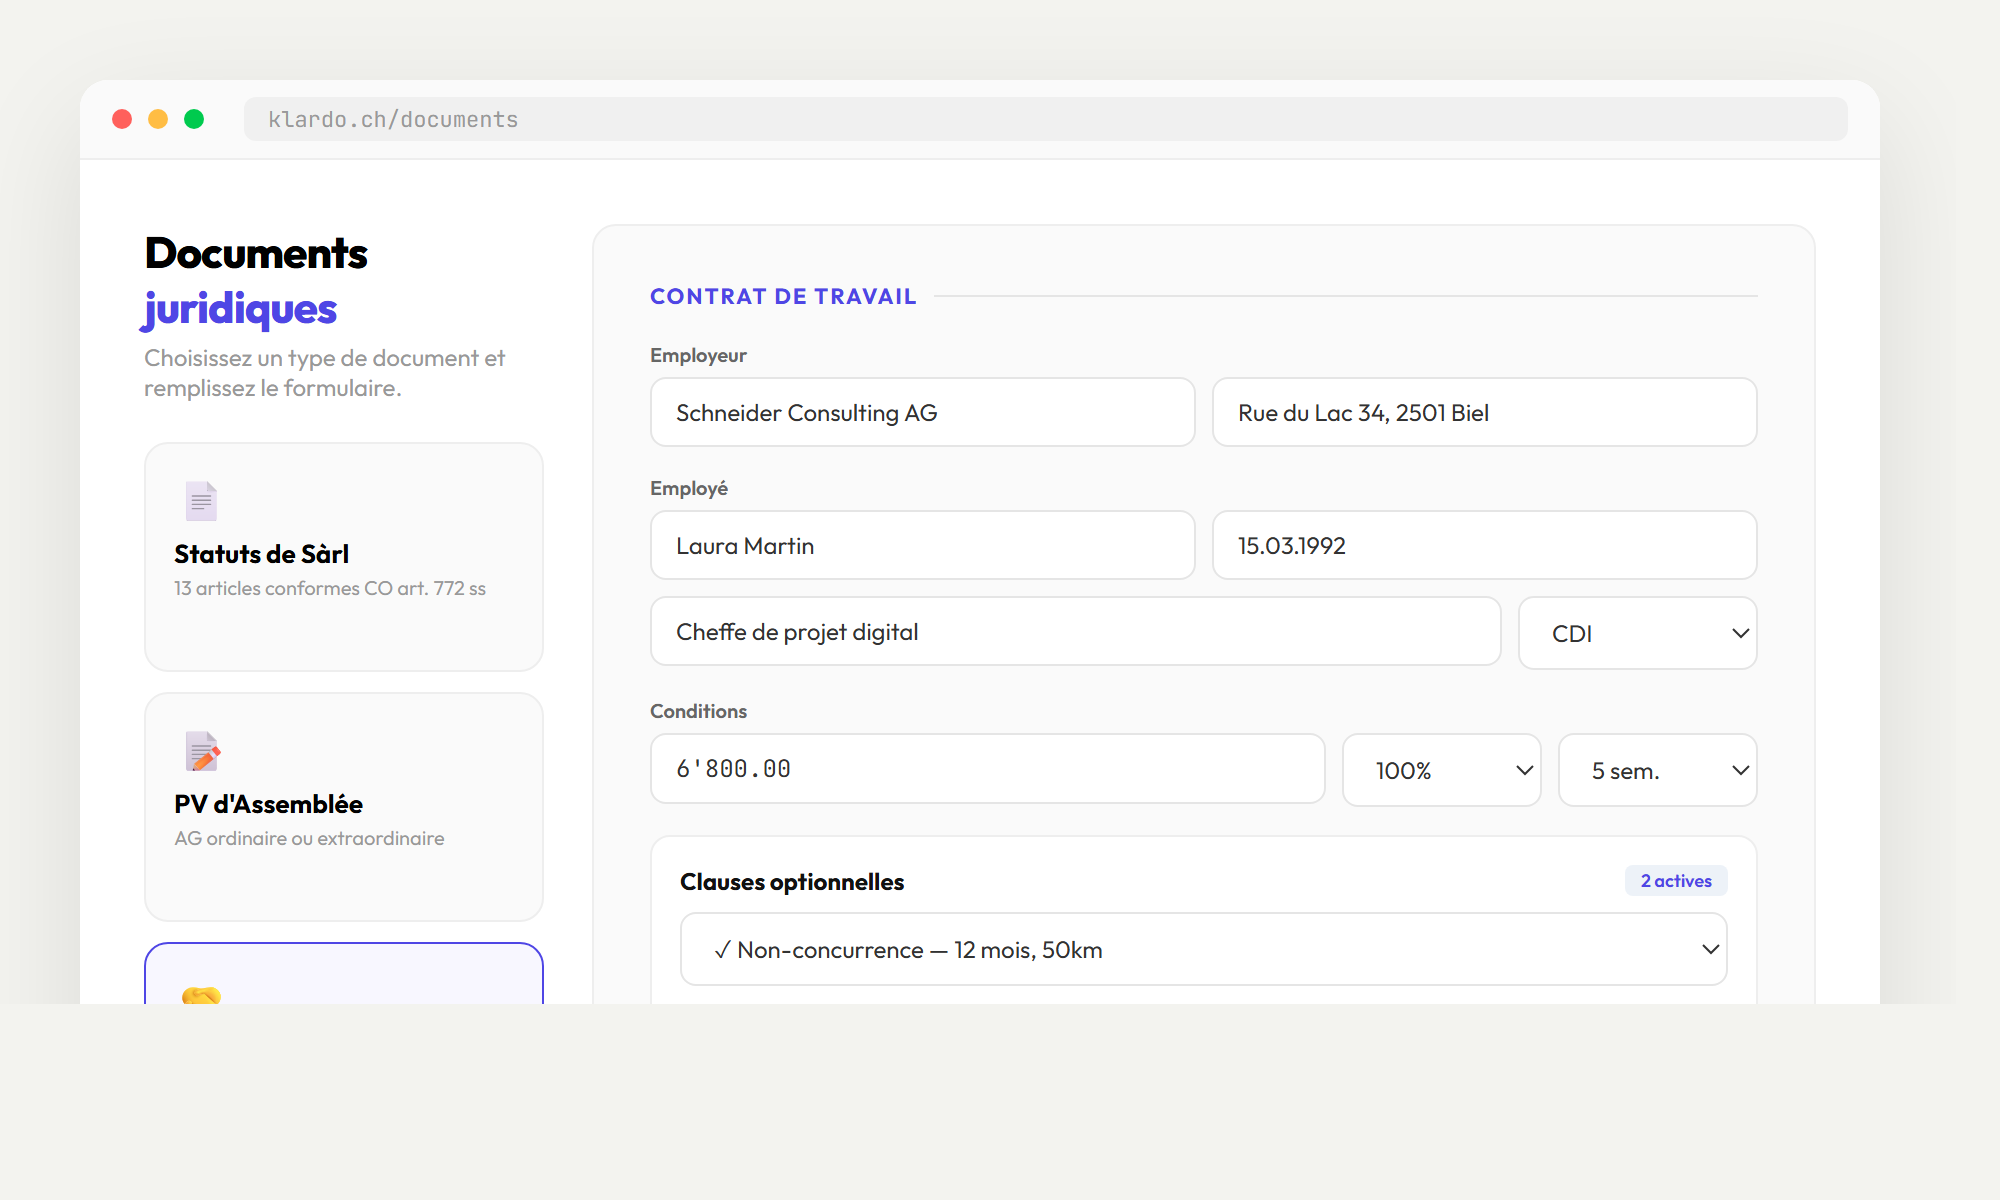The width and height of the screenshot is (2000, 1200).
Task: Click the Cheffe de projet digital field
Action: tap(1075, 631)
